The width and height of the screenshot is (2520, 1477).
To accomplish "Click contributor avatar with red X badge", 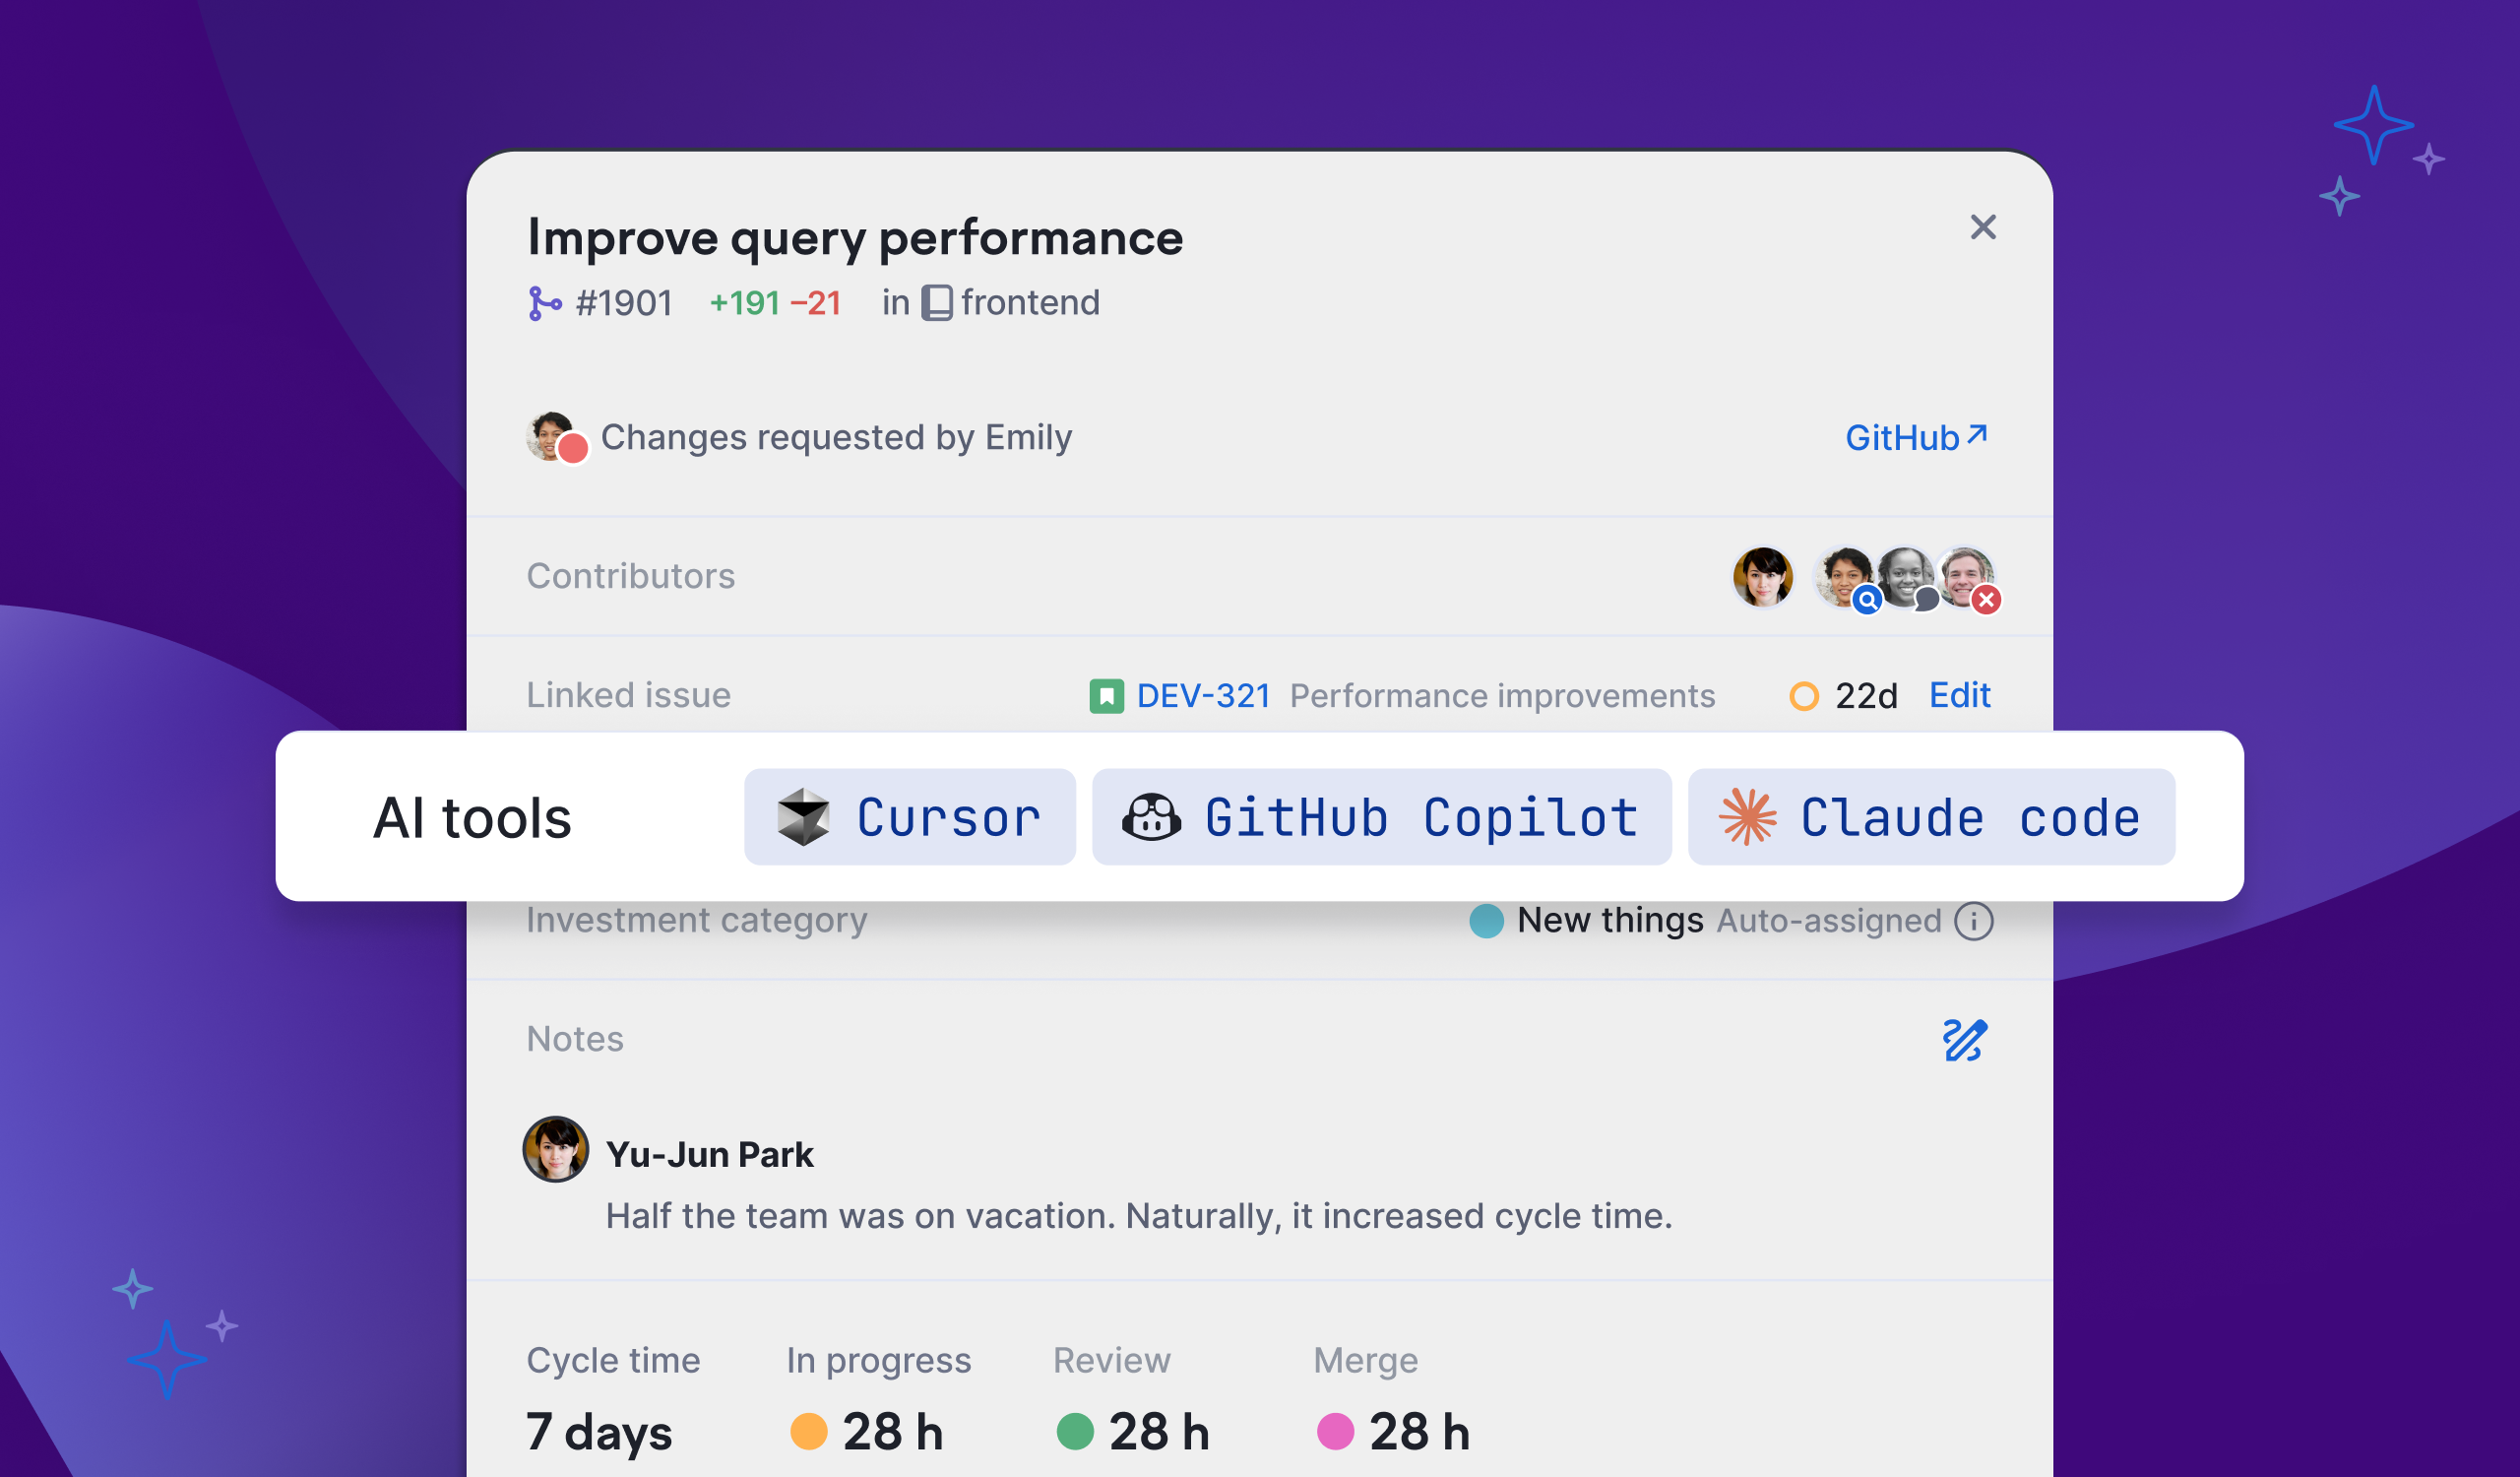I will 1966,577.
